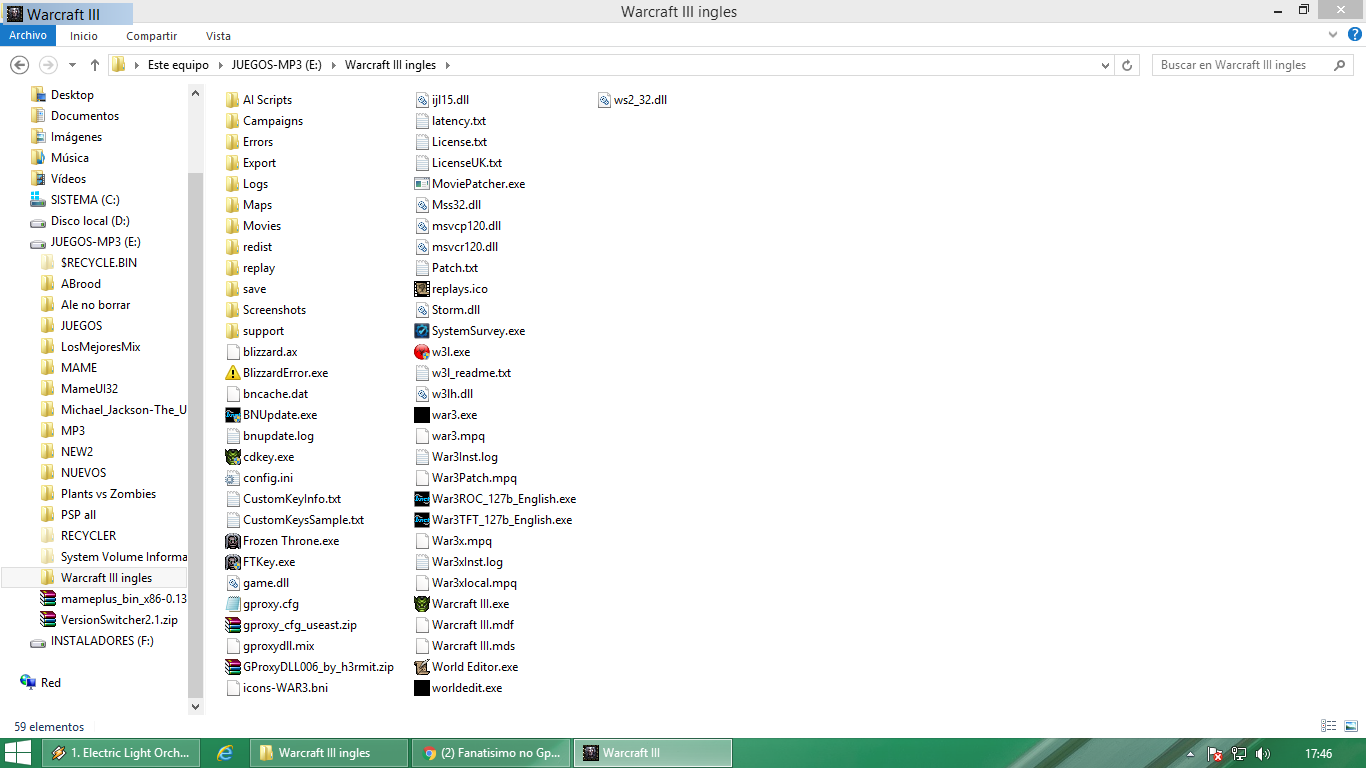Expand path chevron after Este equipo
1366x768 pixels.
(220, 65)
